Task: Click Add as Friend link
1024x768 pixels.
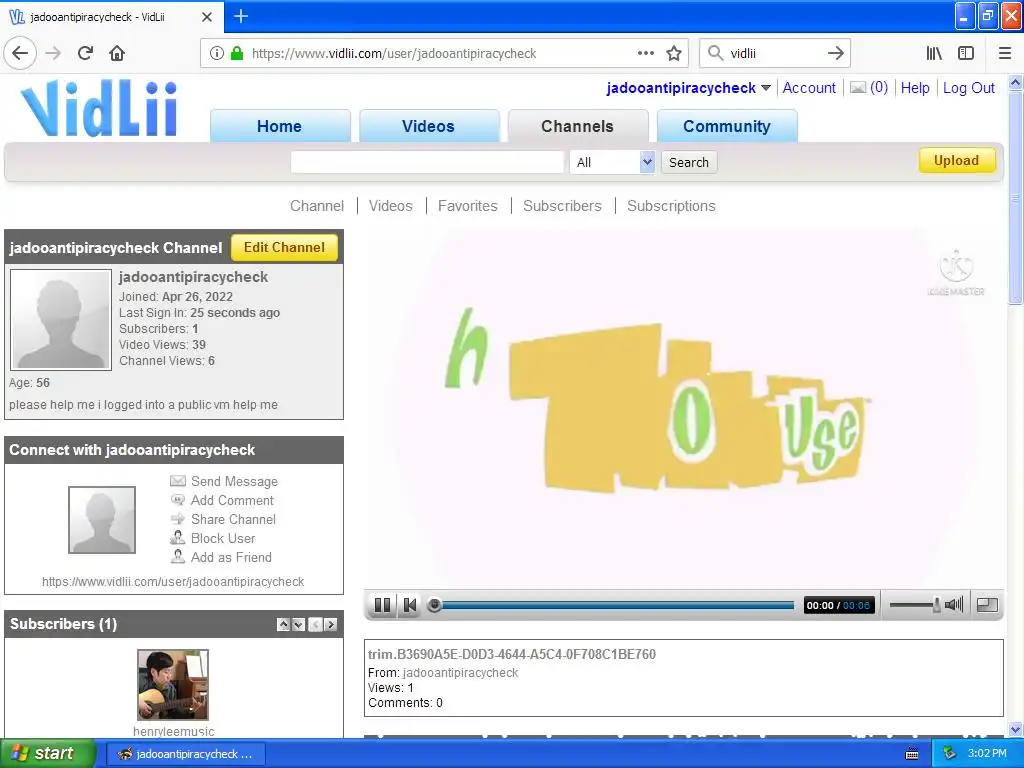Action: 231,557
